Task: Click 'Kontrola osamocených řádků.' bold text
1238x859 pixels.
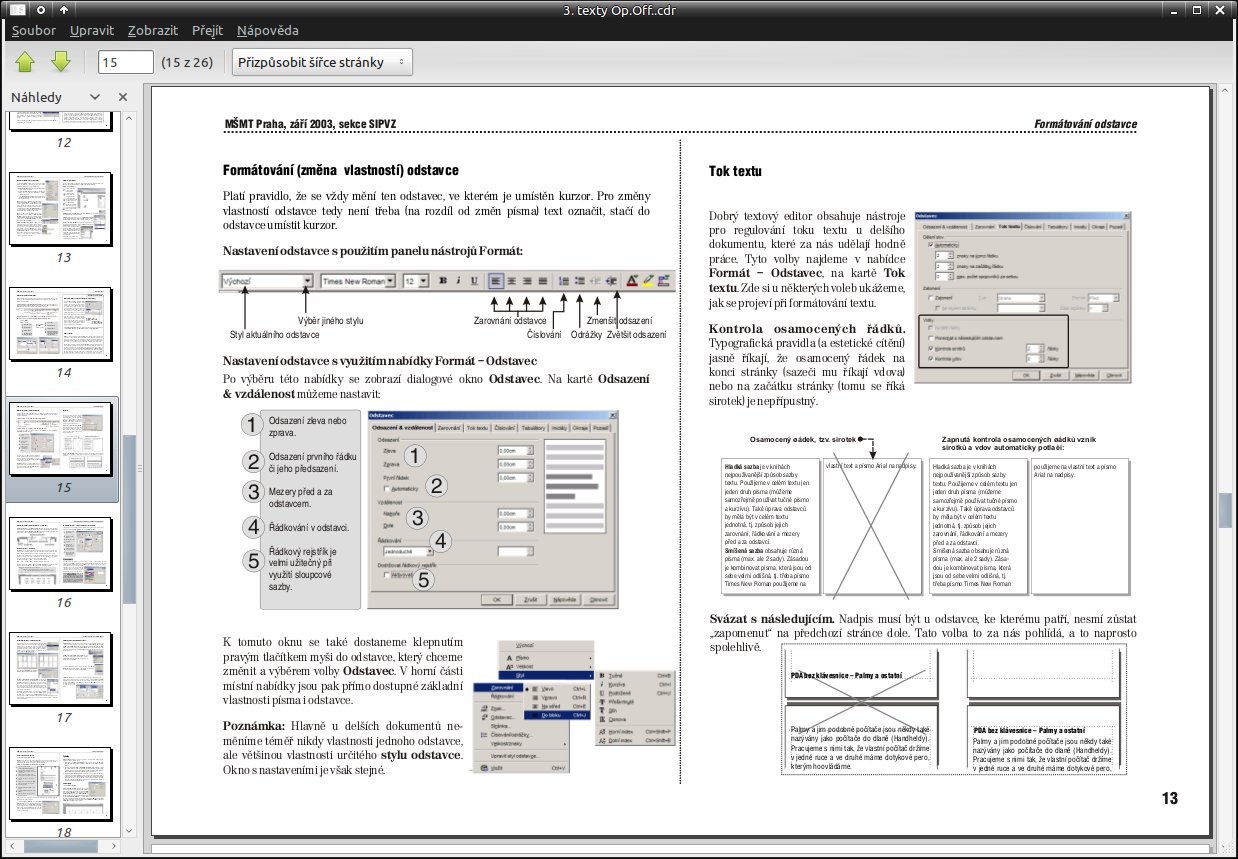Action: 808,328
